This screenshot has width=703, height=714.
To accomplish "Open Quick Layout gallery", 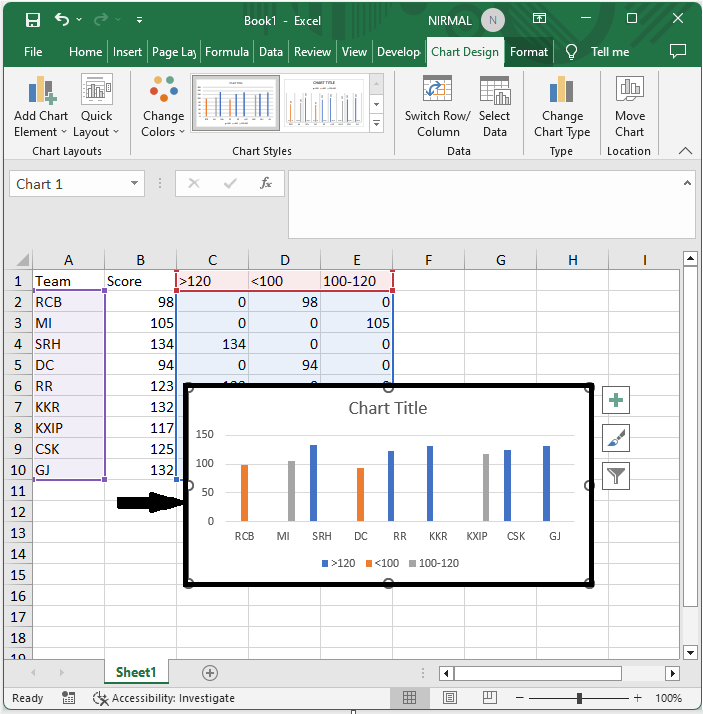I will pyautogui.click(x=96, y=107).
